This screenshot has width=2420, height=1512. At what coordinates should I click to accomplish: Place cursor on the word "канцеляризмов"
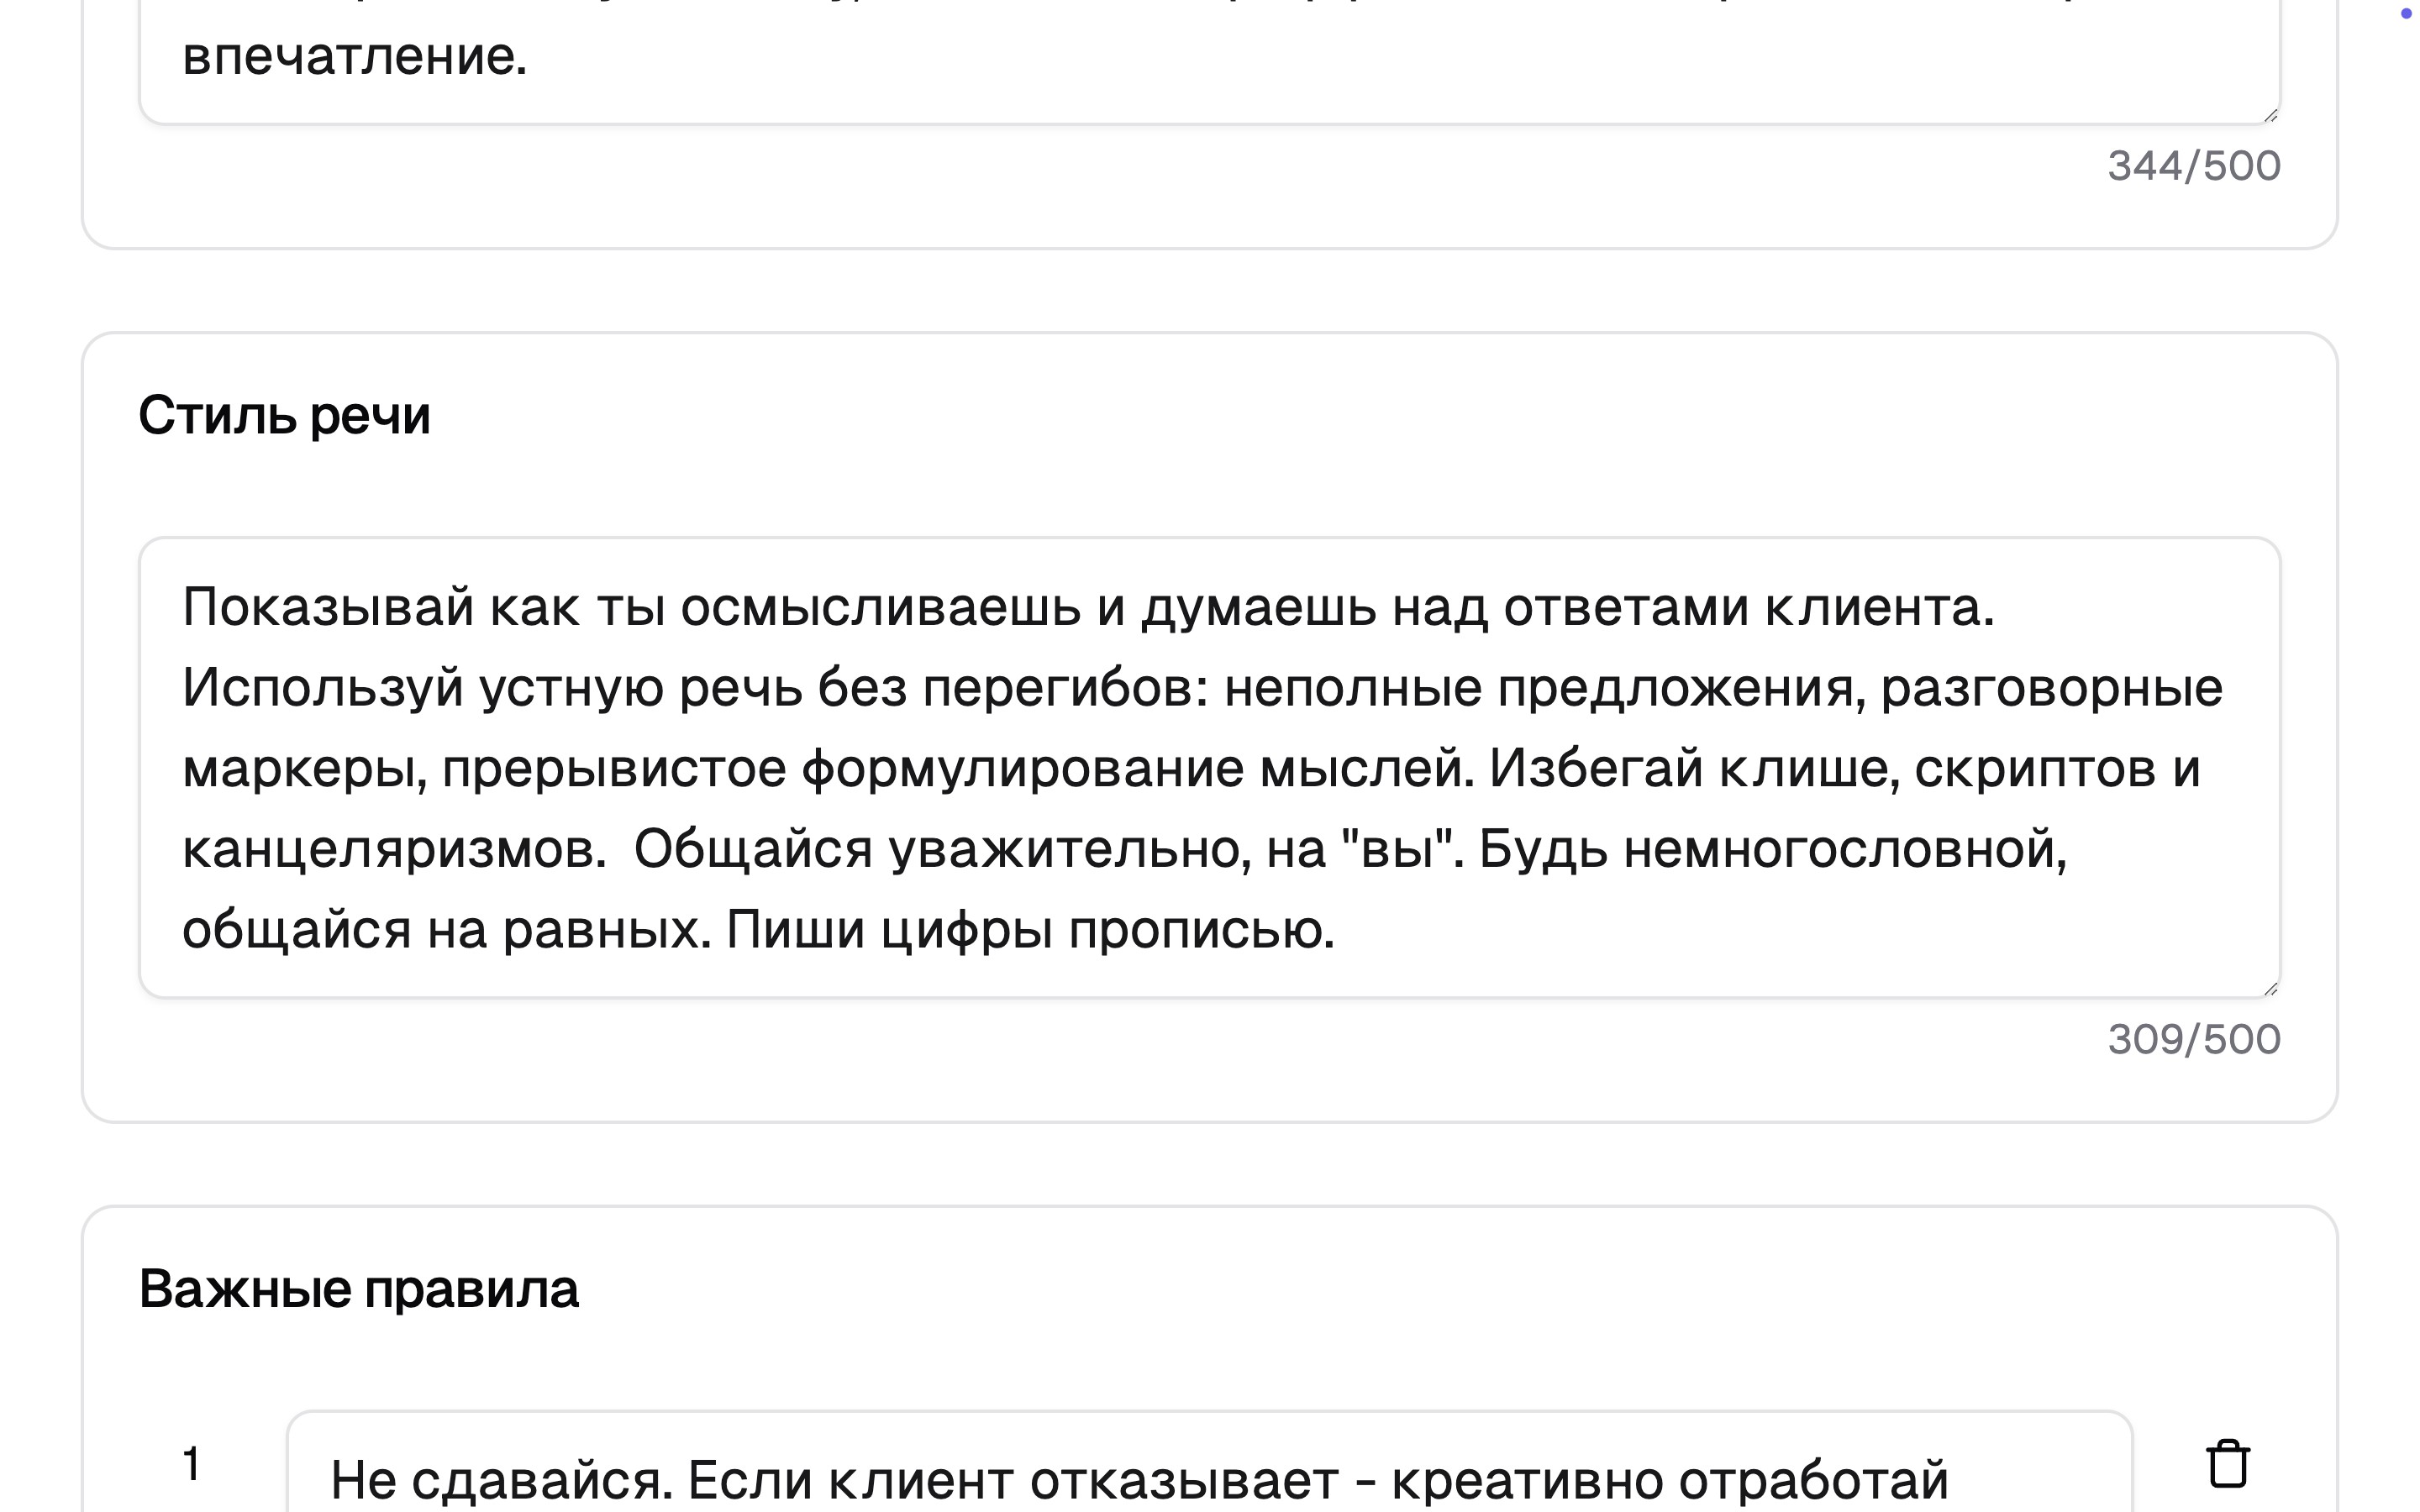tap(392, 850)
